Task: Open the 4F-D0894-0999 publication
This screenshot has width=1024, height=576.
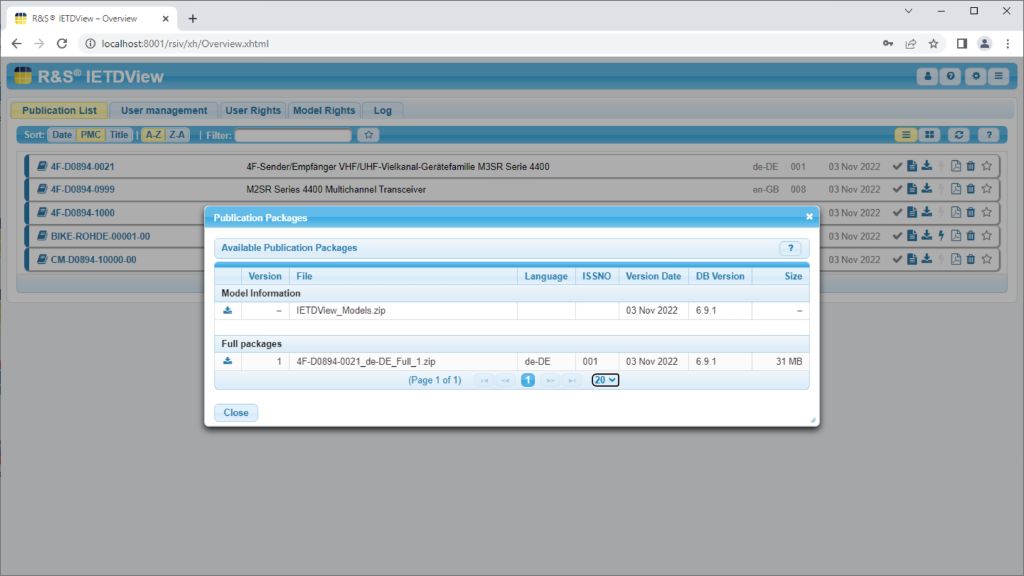Action: pos(82,189)
